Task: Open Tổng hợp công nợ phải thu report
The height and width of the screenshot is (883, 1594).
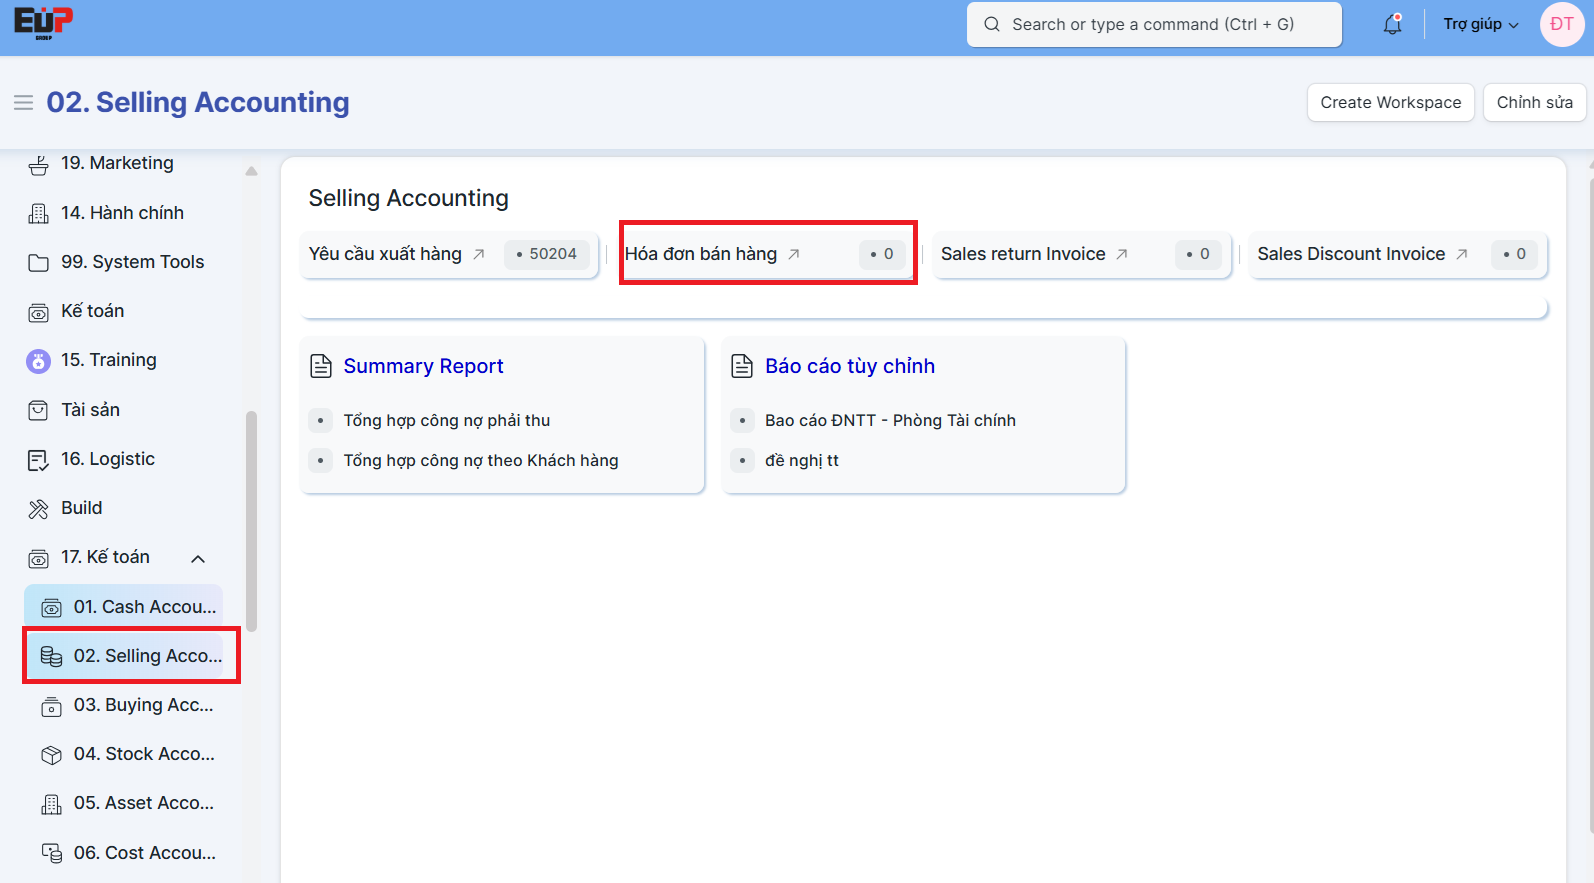Action: point(446,421)
